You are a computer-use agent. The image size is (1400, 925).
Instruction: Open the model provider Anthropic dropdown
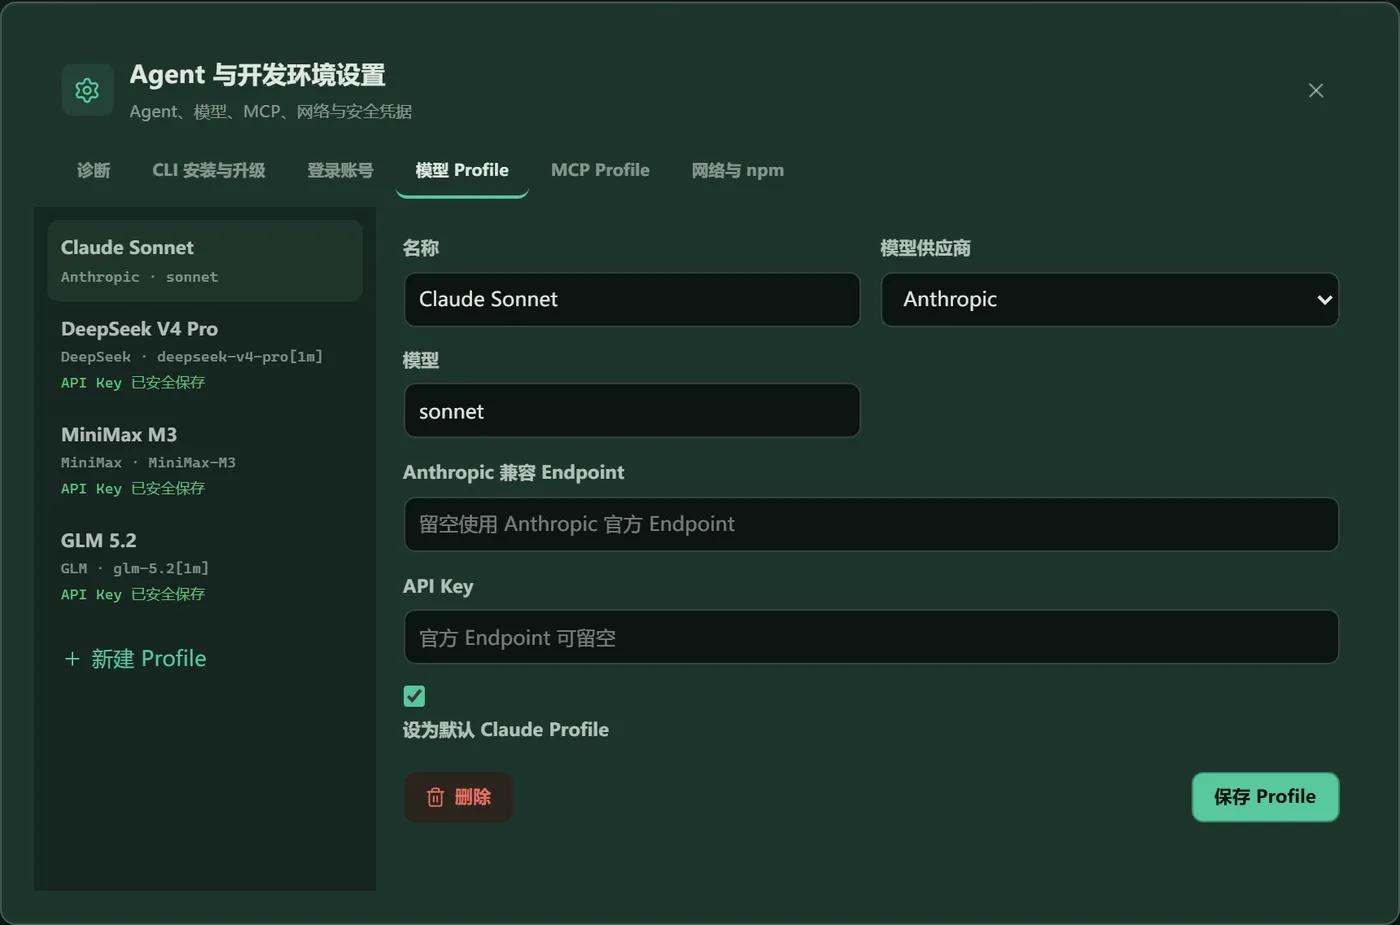click(x=1110, y=299)
